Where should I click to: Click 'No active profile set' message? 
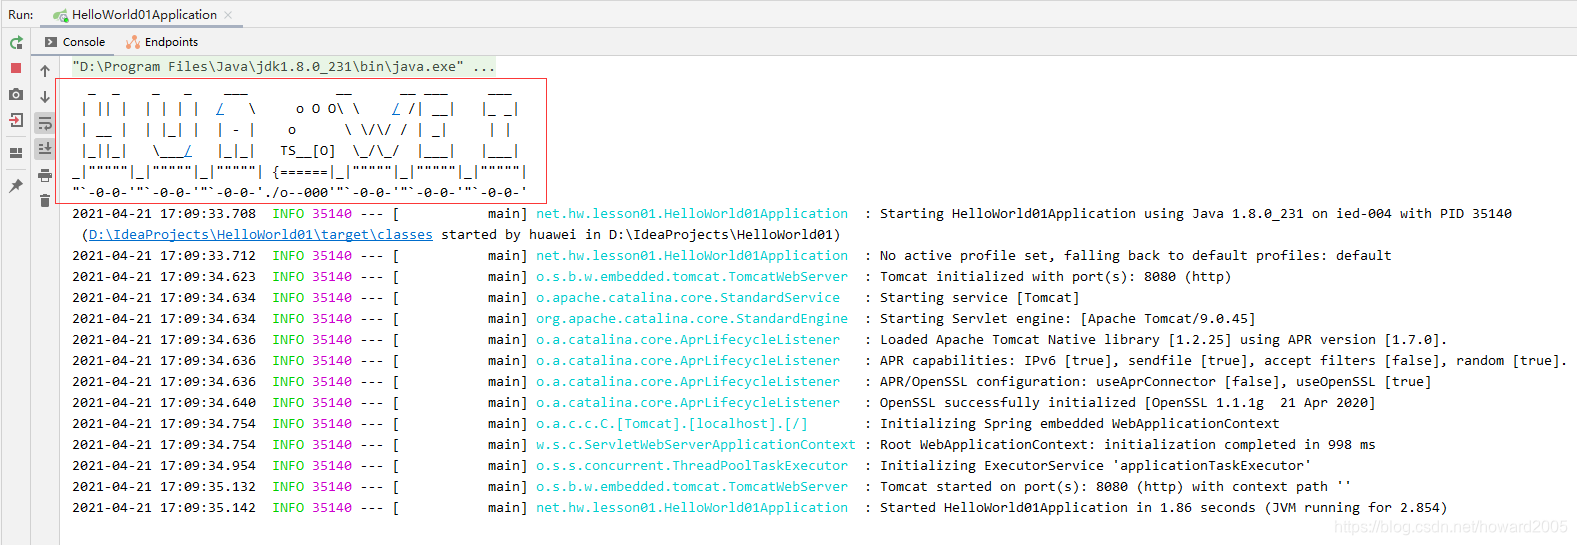tap(1136, 256)
